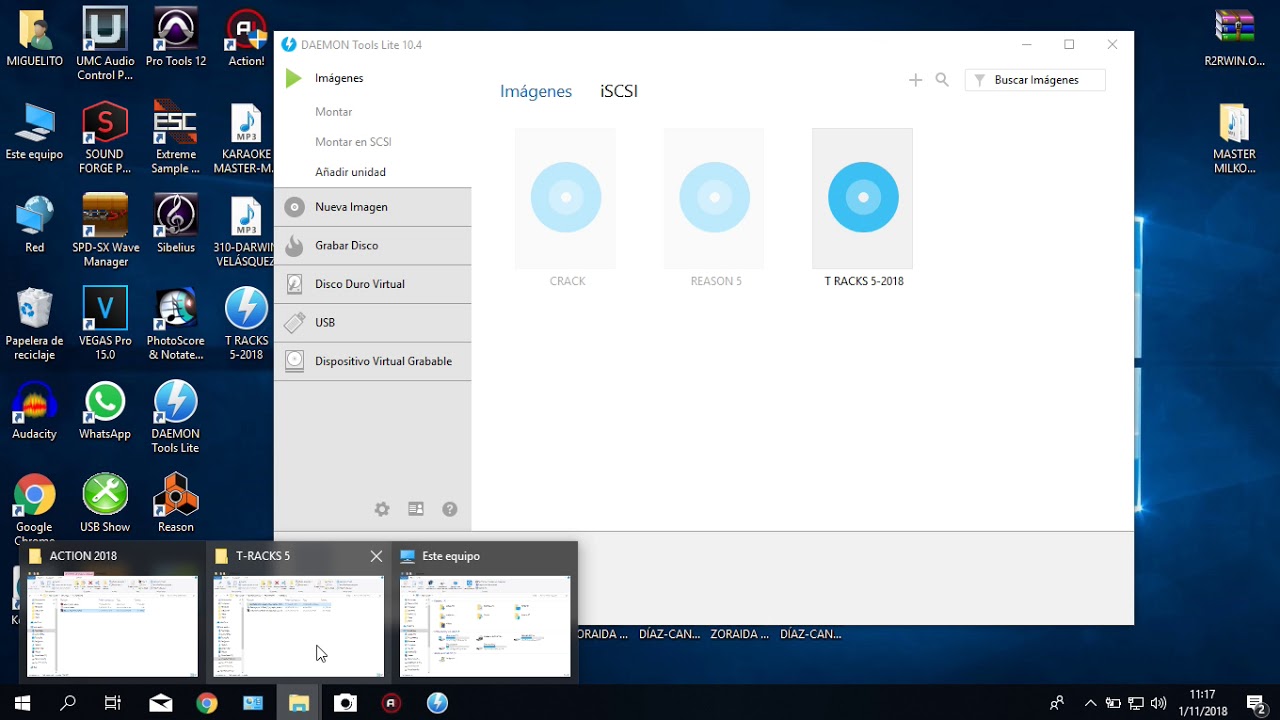This screenshot has width=1280, height=720.
Task: Open Disco Duro Virtual section
Action: (x=373, y=284)
